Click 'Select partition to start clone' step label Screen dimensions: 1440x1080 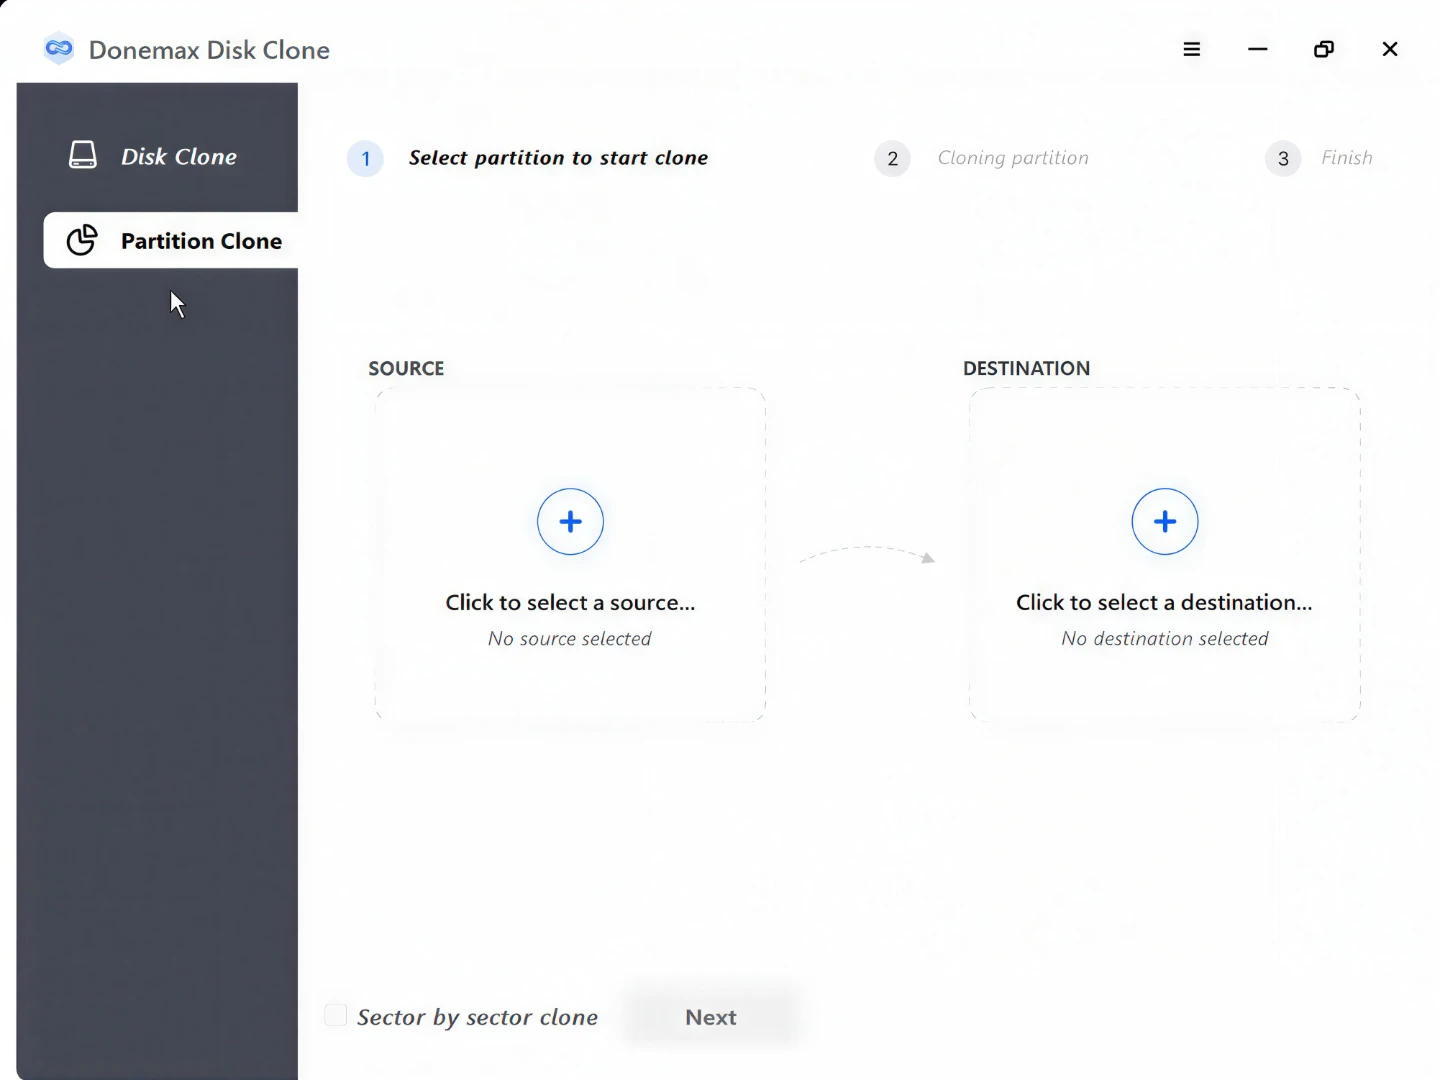click(x=558, y=158)
